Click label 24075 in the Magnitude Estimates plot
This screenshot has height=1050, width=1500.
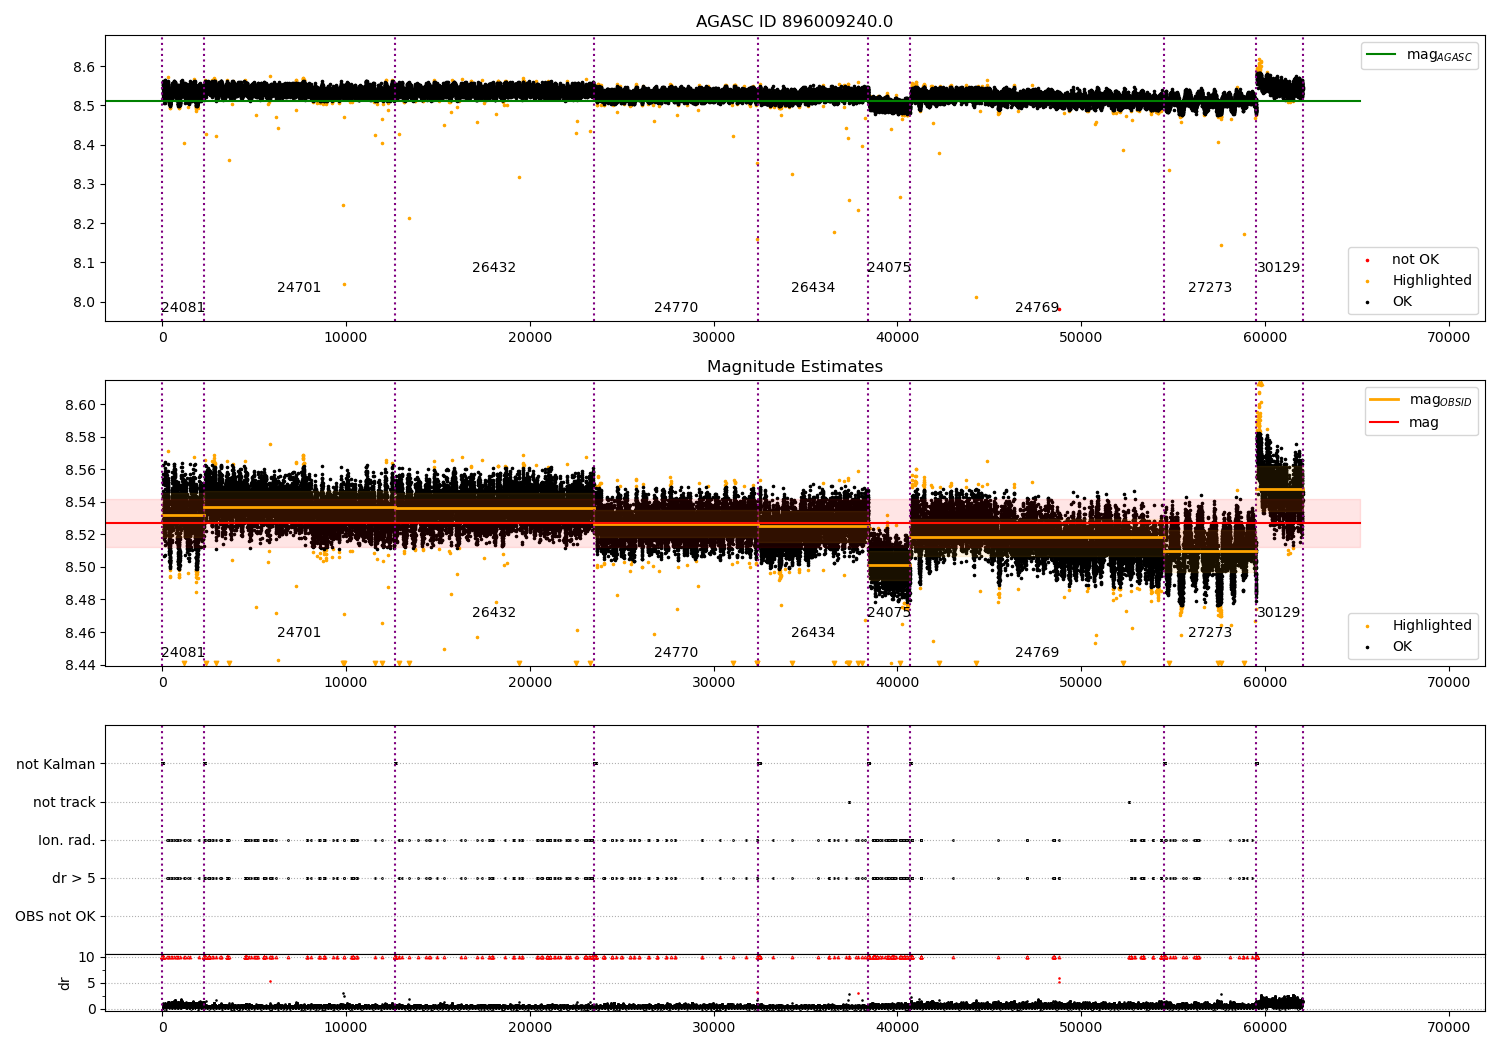pos(889,613)
